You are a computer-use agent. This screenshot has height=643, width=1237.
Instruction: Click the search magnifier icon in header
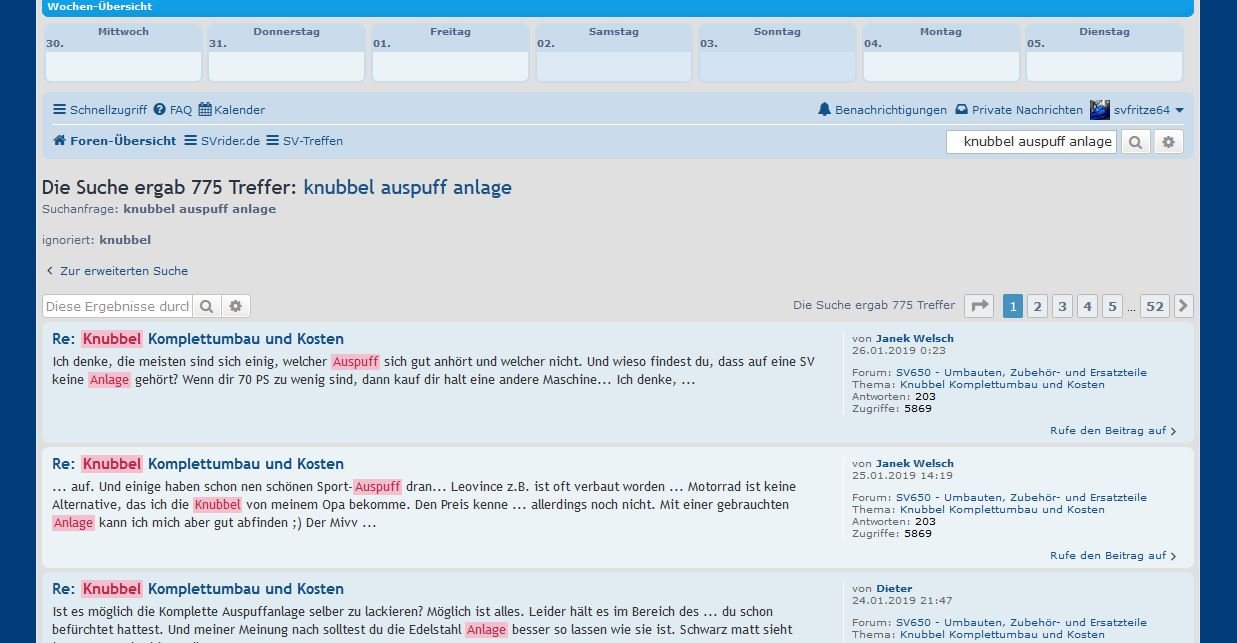[1135, 142]
